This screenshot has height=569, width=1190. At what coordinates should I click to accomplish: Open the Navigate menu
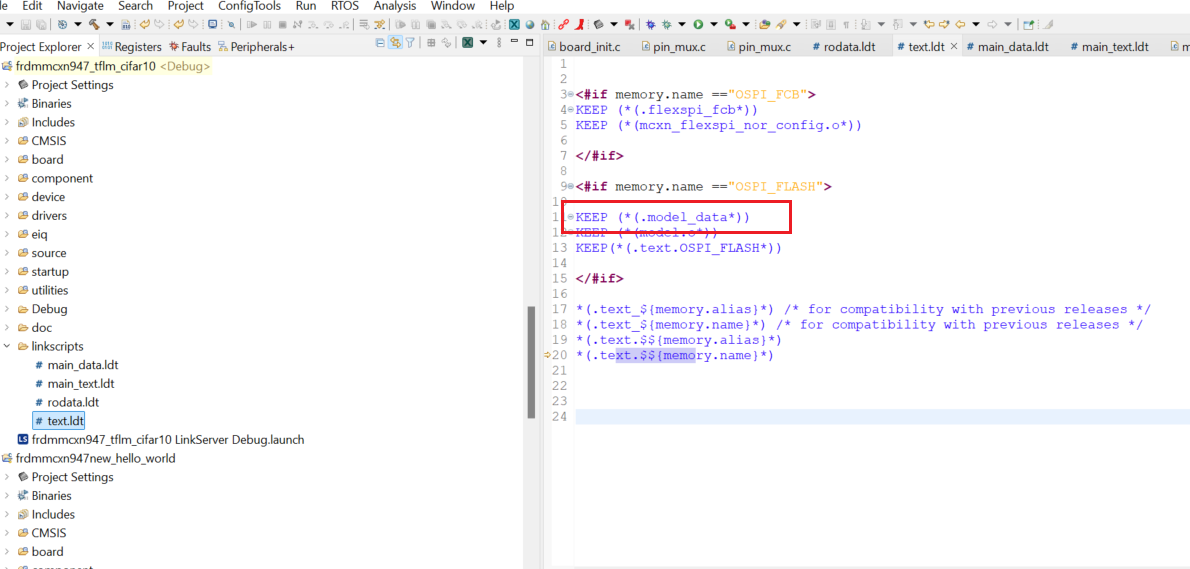(80, 5)
